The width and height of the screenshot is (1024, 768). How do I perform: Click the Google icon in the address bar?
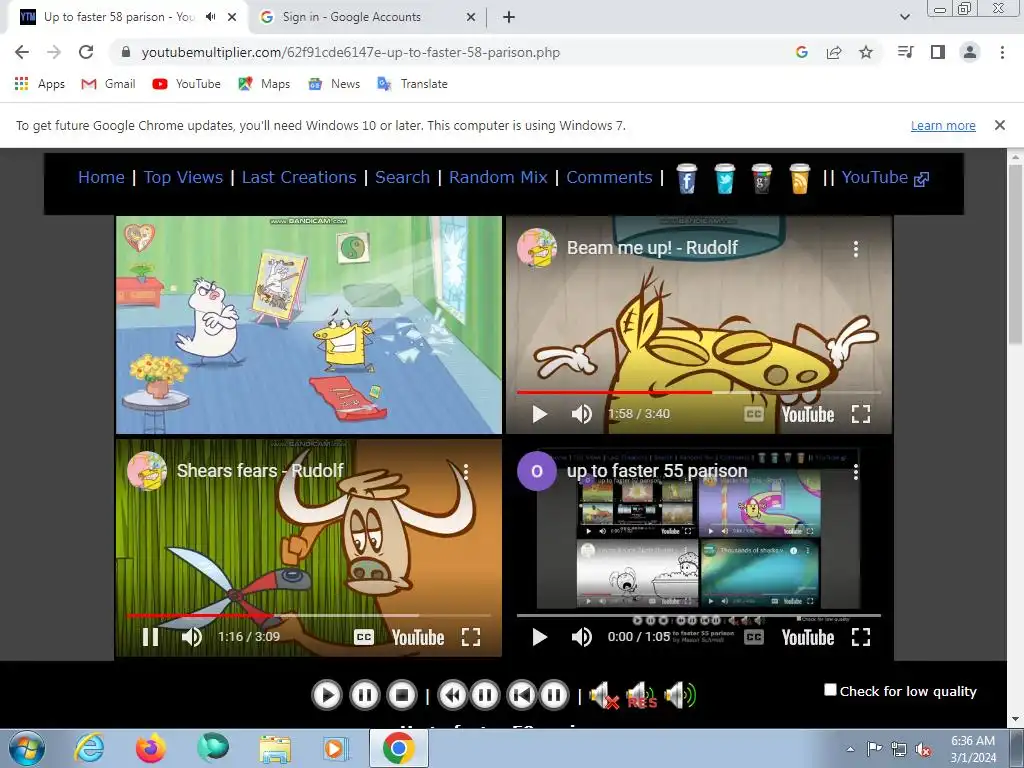point(802,52)
